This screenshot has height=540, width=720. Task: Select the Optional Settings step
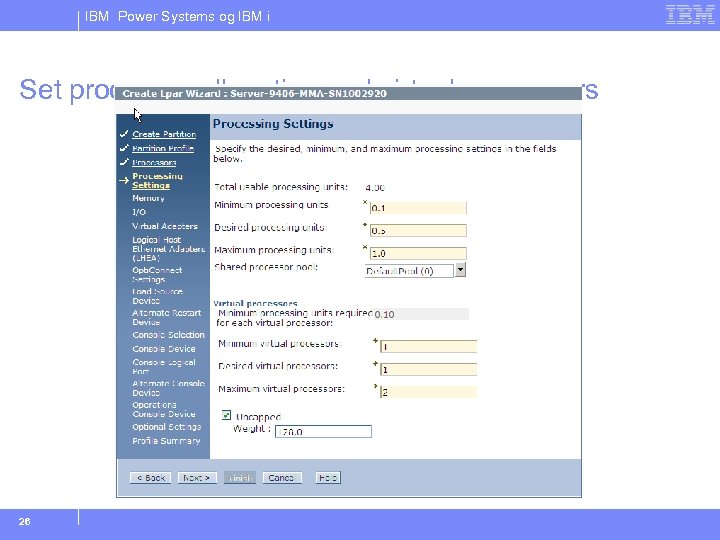(x=167, y=427)
